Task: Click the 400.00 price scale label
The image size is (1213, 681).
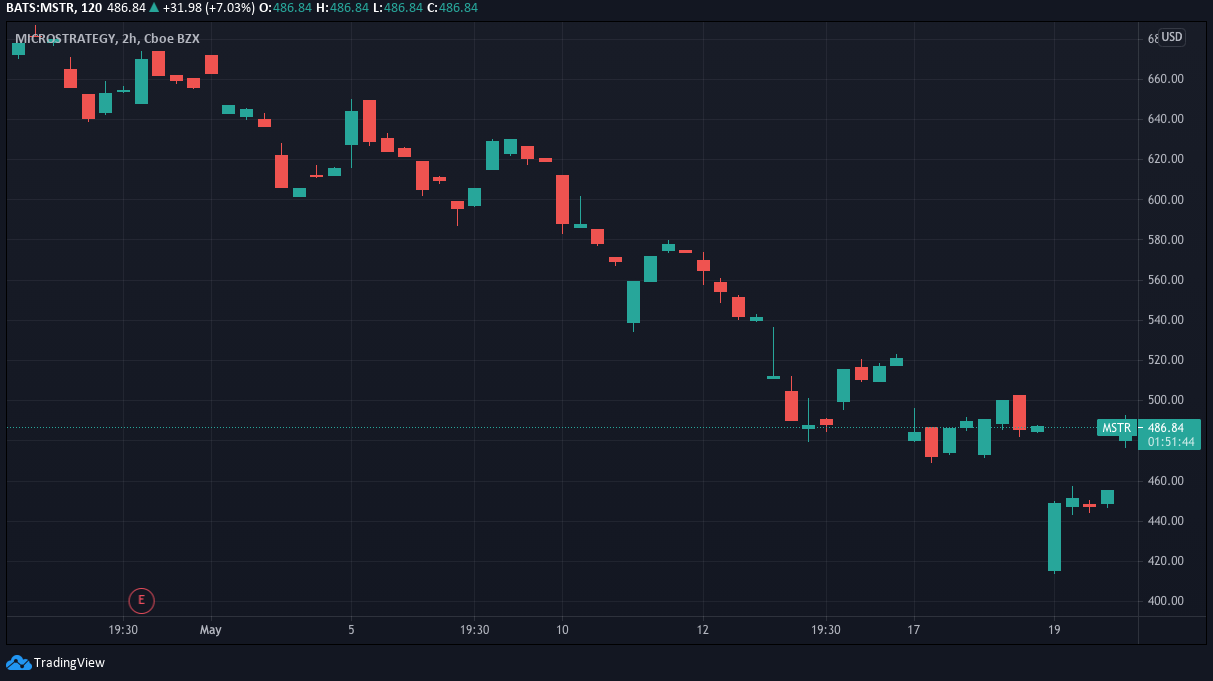Action: tap(1166, 601)
